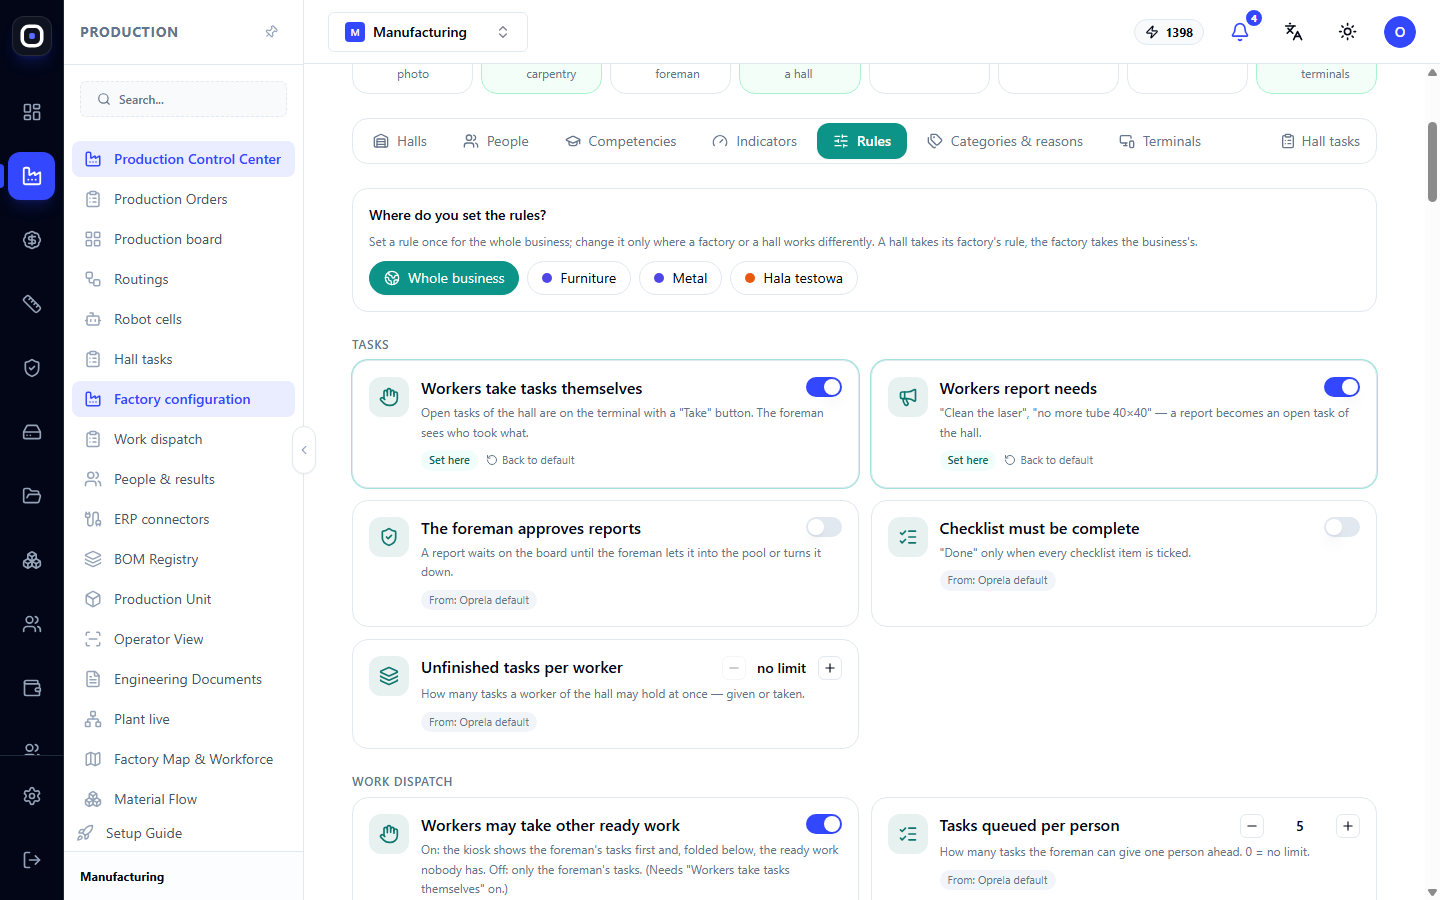
Task: Enable The foreman approves reports switch
Action: [x=824, y=527]
